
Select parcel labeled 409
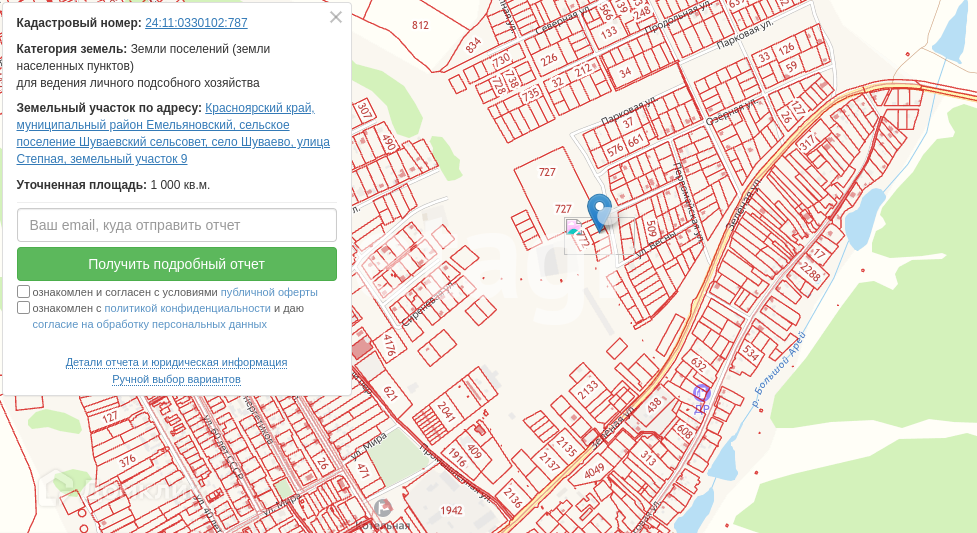click(x=474, y=449)
